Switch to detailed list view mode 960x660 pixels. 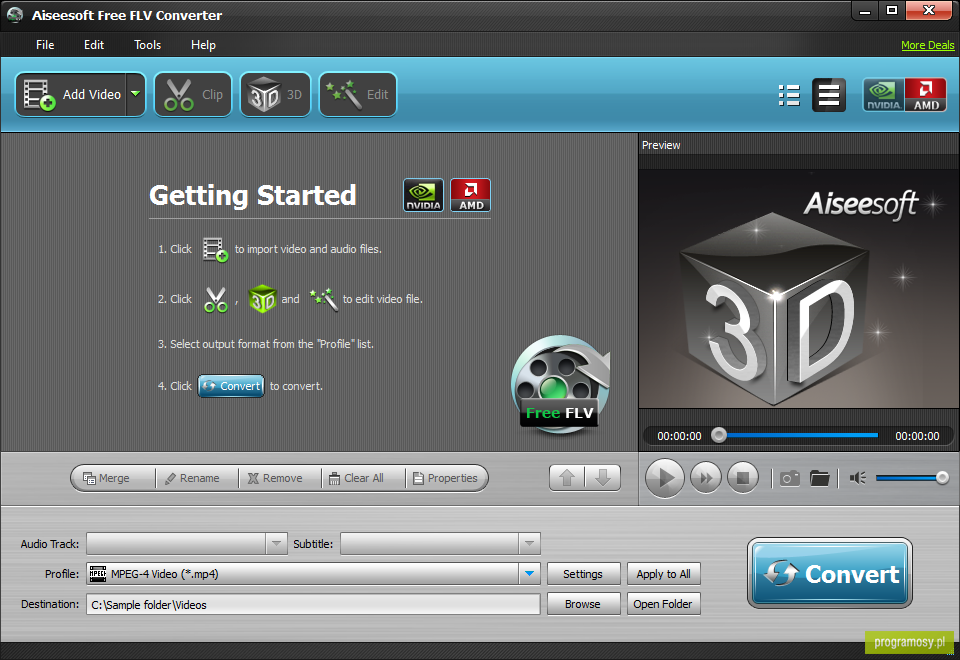829,95
